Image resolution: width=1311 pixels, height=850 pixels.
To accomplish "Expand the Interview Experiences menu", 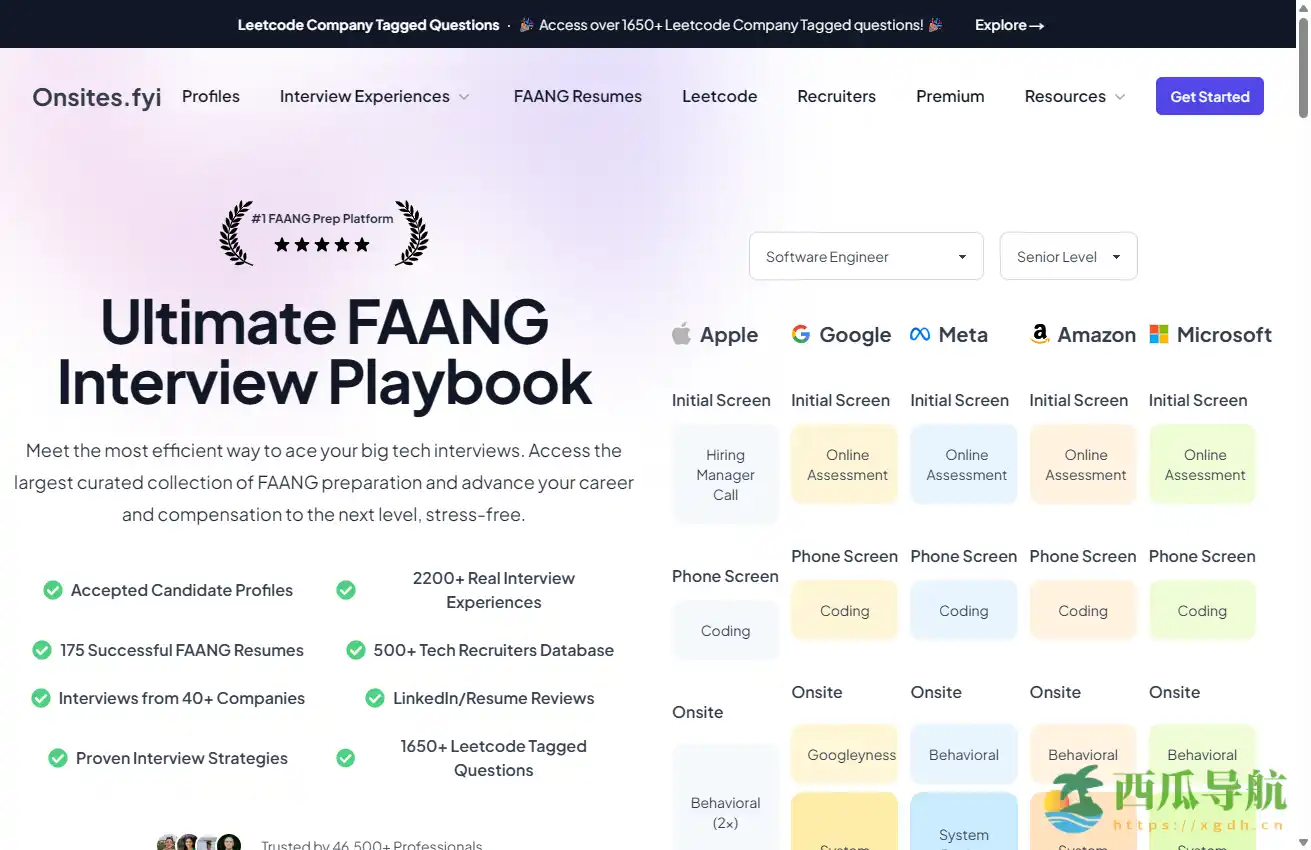I will tap(374, 97).
